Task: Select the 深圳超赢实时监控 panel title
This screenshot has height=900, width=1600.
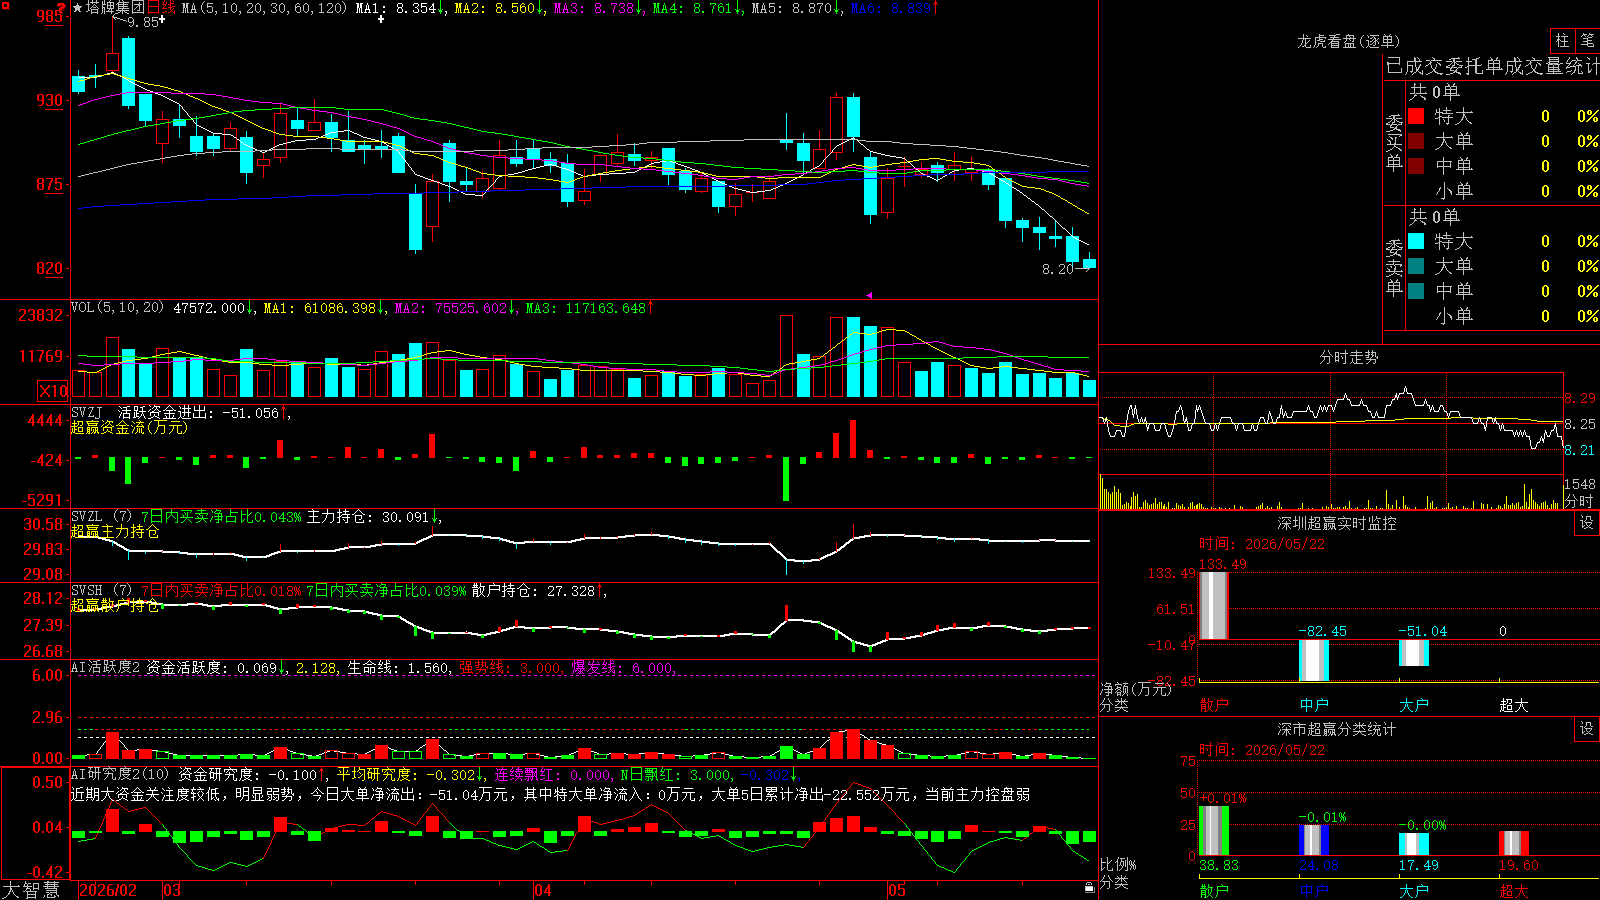Action: 1337,523
